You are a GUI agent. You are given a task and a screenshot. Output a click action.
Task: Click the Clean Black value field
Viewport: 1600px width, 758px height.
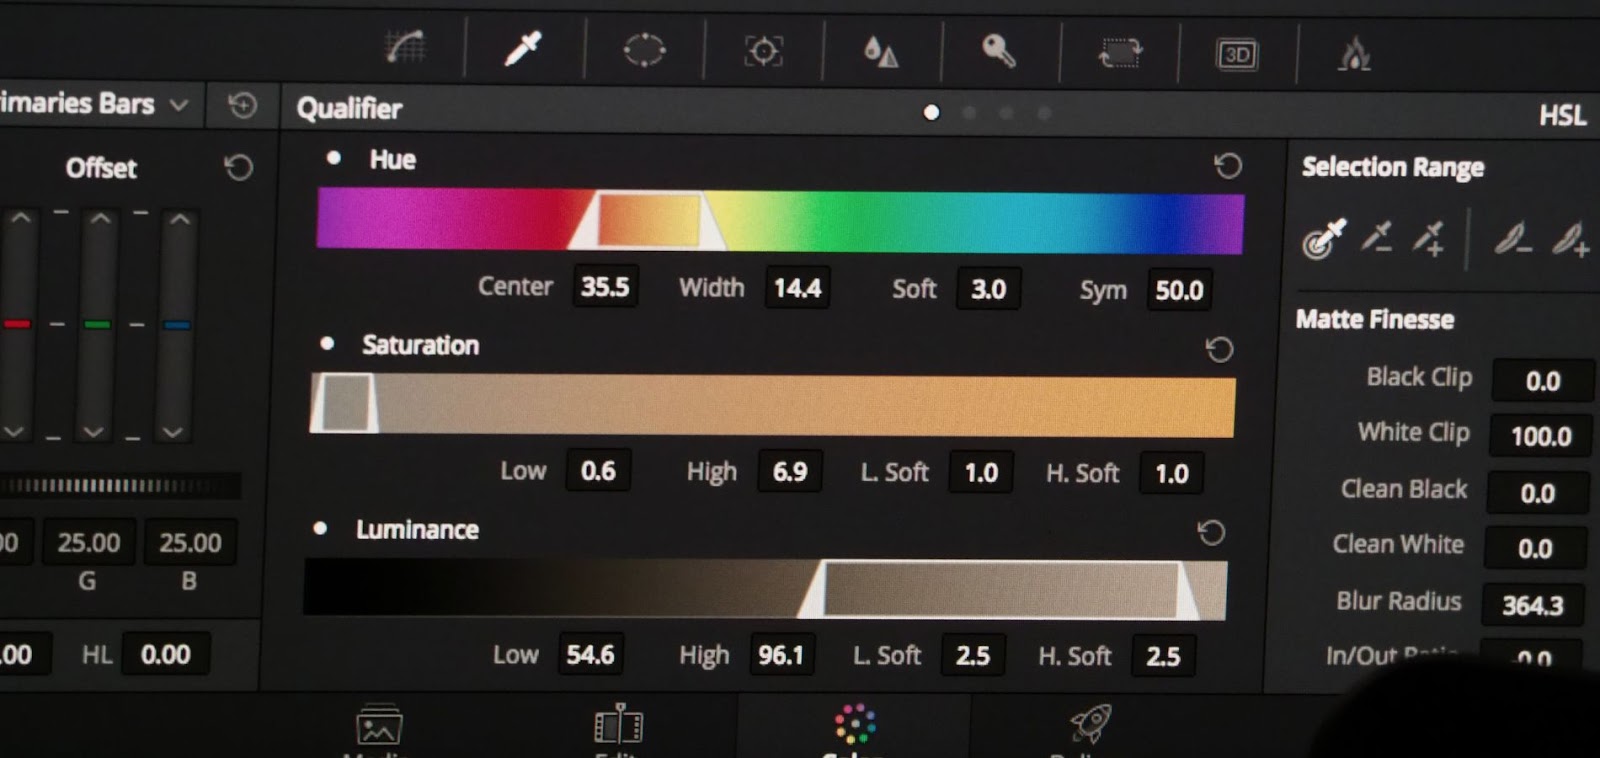(x=1538, y=493)
